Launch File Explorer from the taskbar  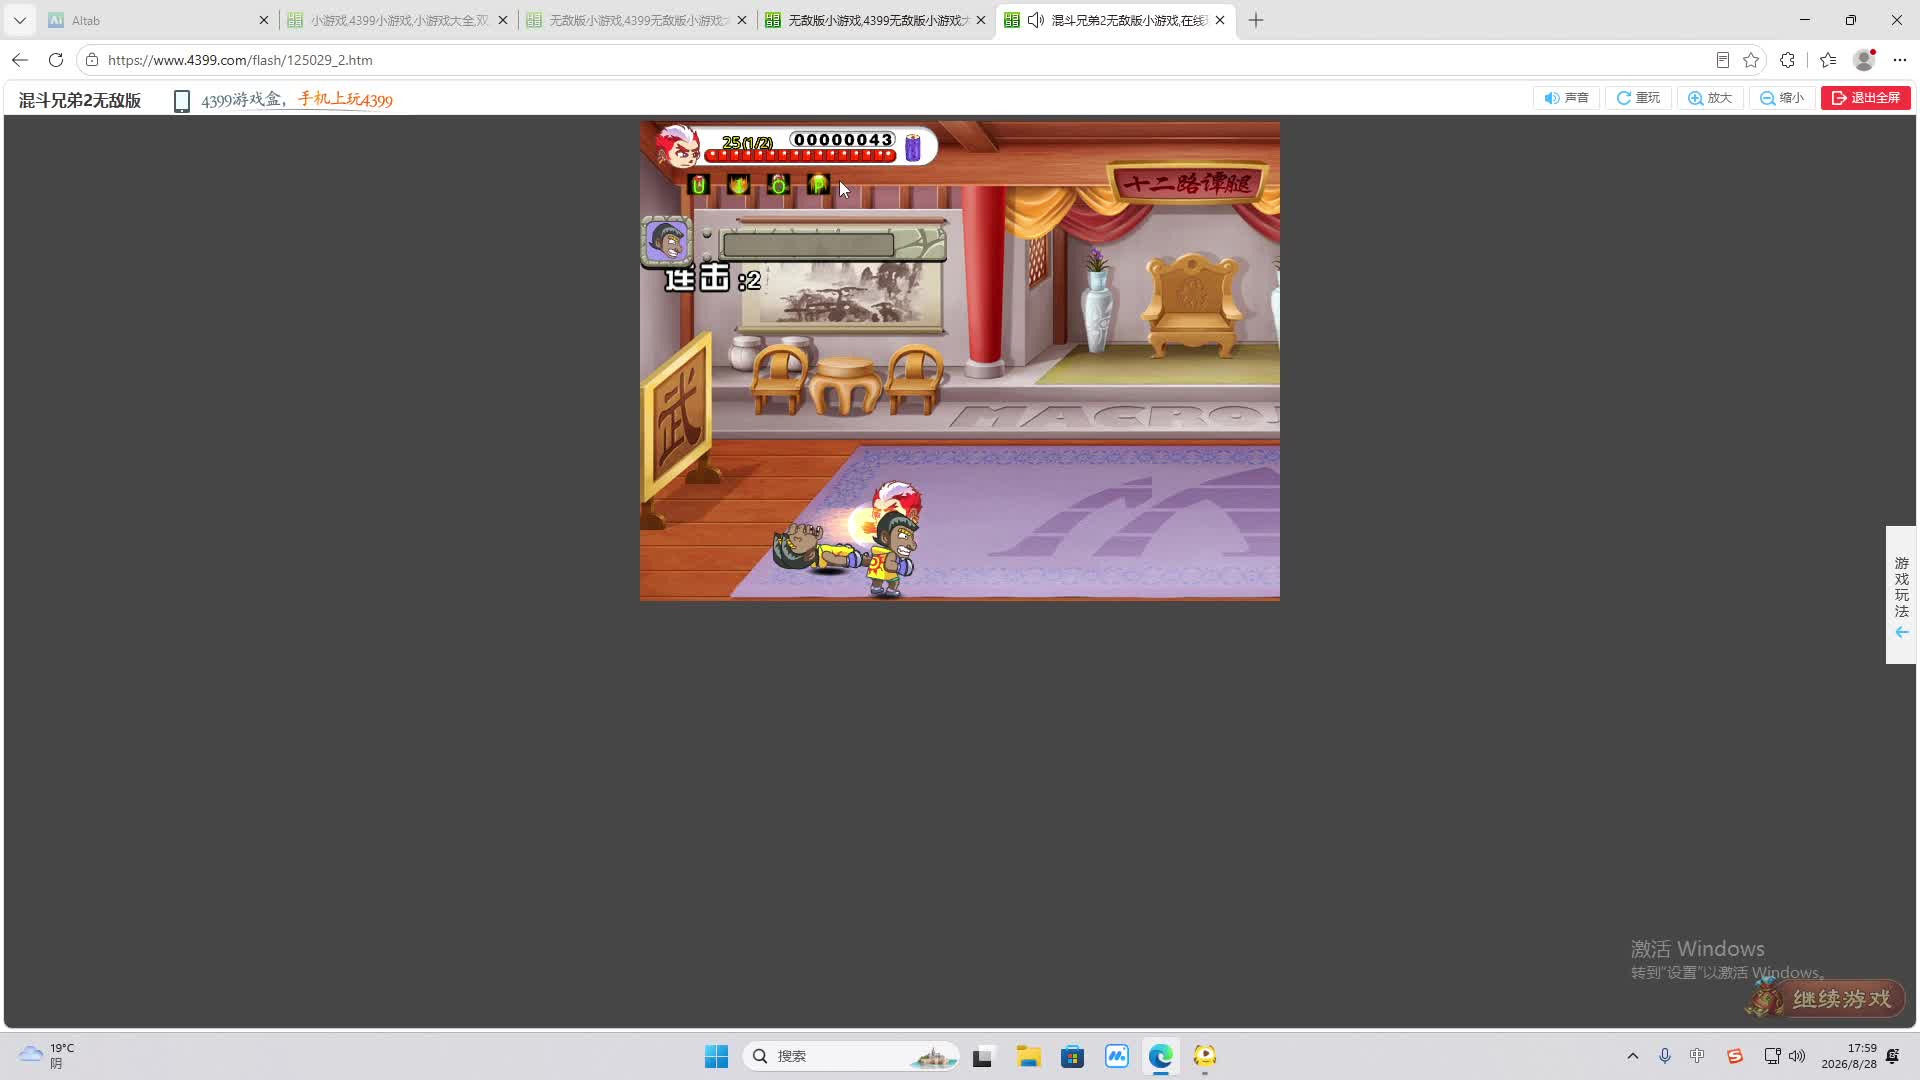tap(1029, 1056)
